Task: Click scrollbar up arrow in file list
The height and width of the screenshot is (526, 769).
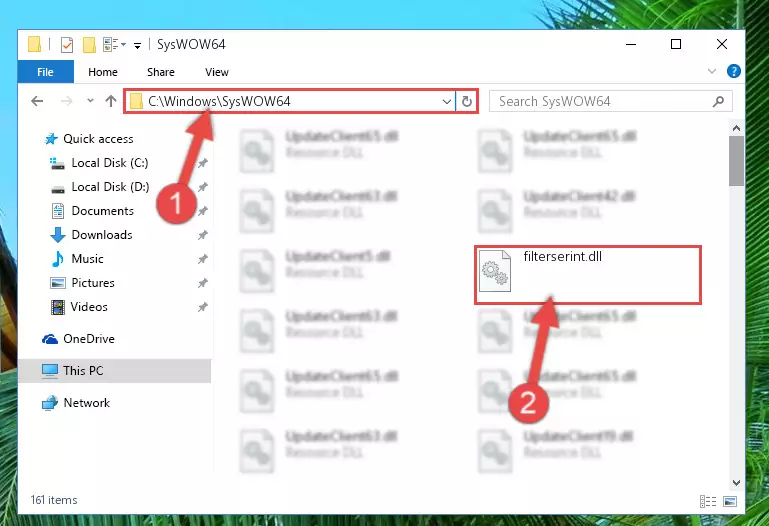Action: [736, 128]
